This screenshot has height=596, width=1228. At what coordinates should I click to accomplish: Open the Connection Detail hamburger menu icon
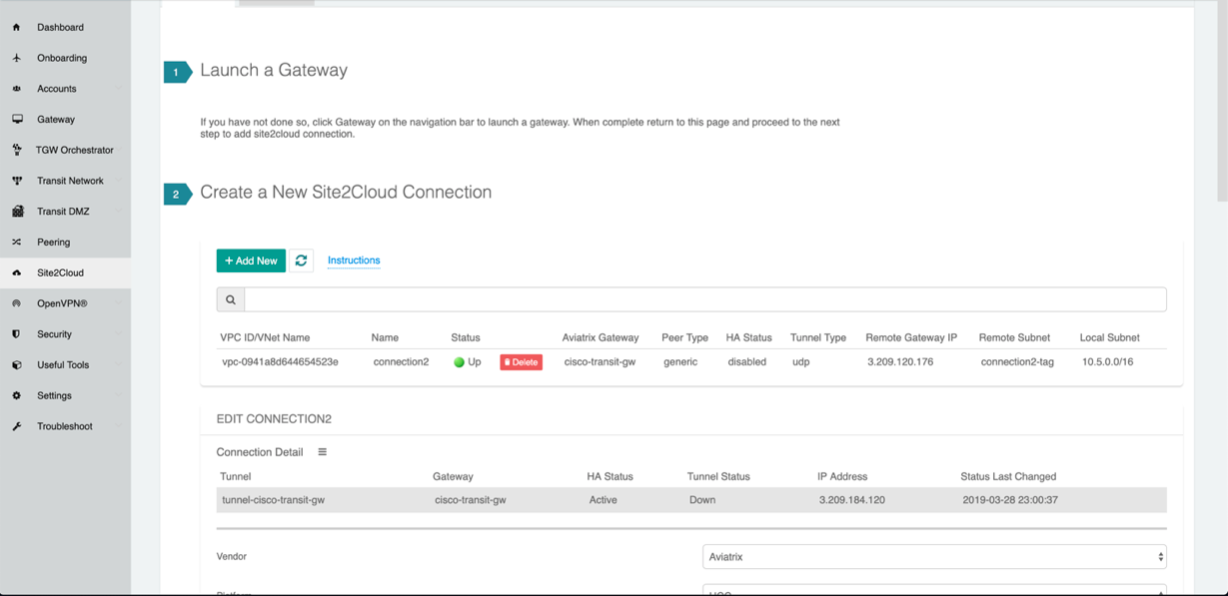tap(322, 452)
